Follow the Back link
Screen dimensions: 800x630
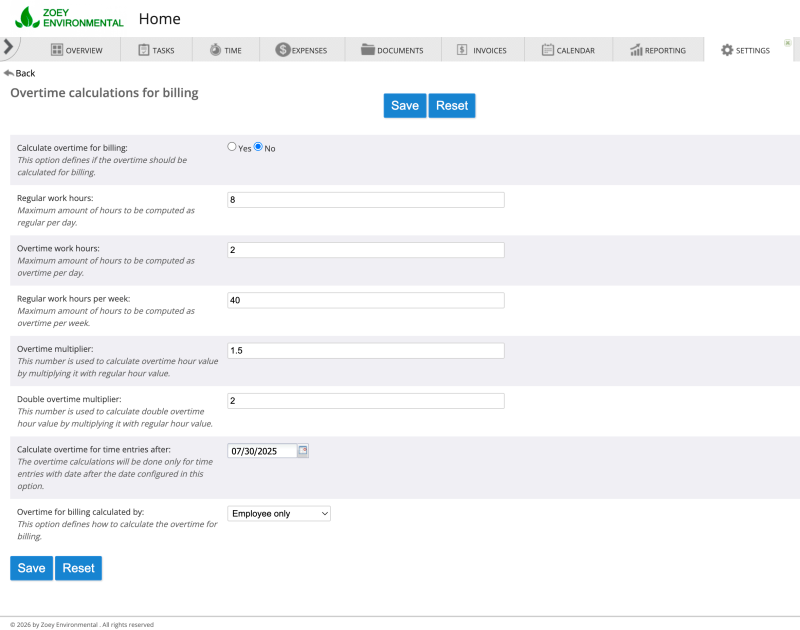[x=22, y=72]
